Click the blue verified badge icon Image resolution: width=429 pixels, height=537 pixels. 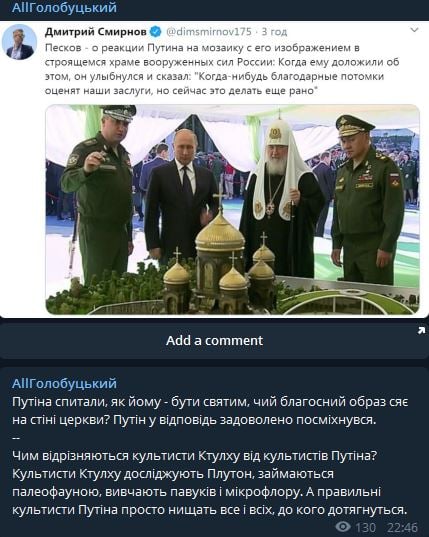[156, 32]
